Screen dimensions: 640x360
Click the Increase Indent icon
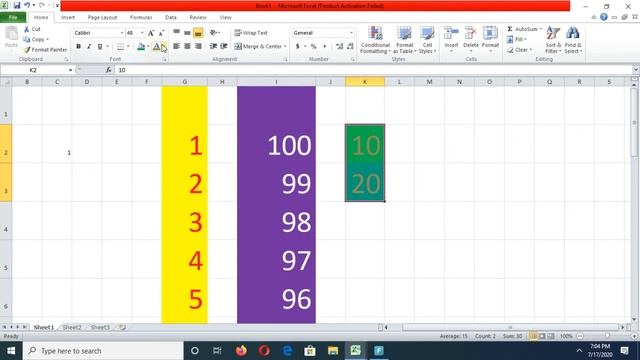click(x=224, y=46)
